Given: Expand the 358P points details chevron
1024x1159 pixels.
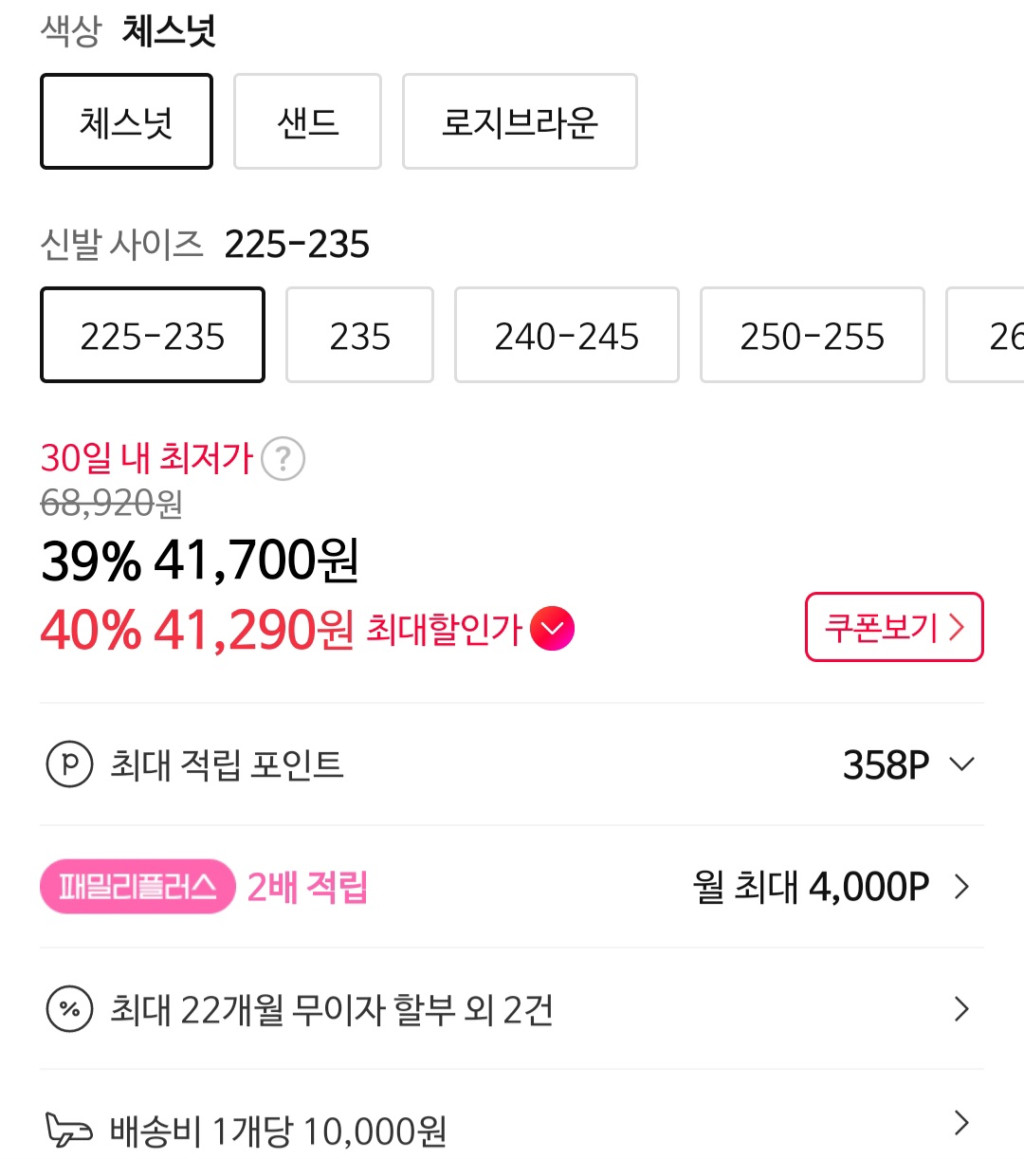Looking at the screenshot, I should coord(961,765).
